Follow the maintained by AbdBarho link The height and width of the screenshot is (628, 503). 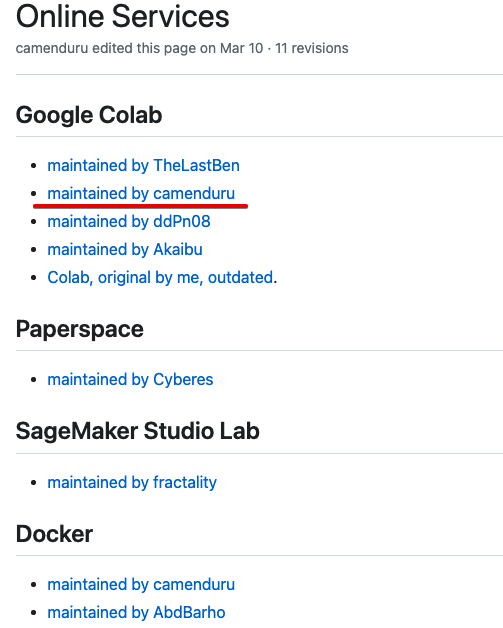[x=136, y=613]
